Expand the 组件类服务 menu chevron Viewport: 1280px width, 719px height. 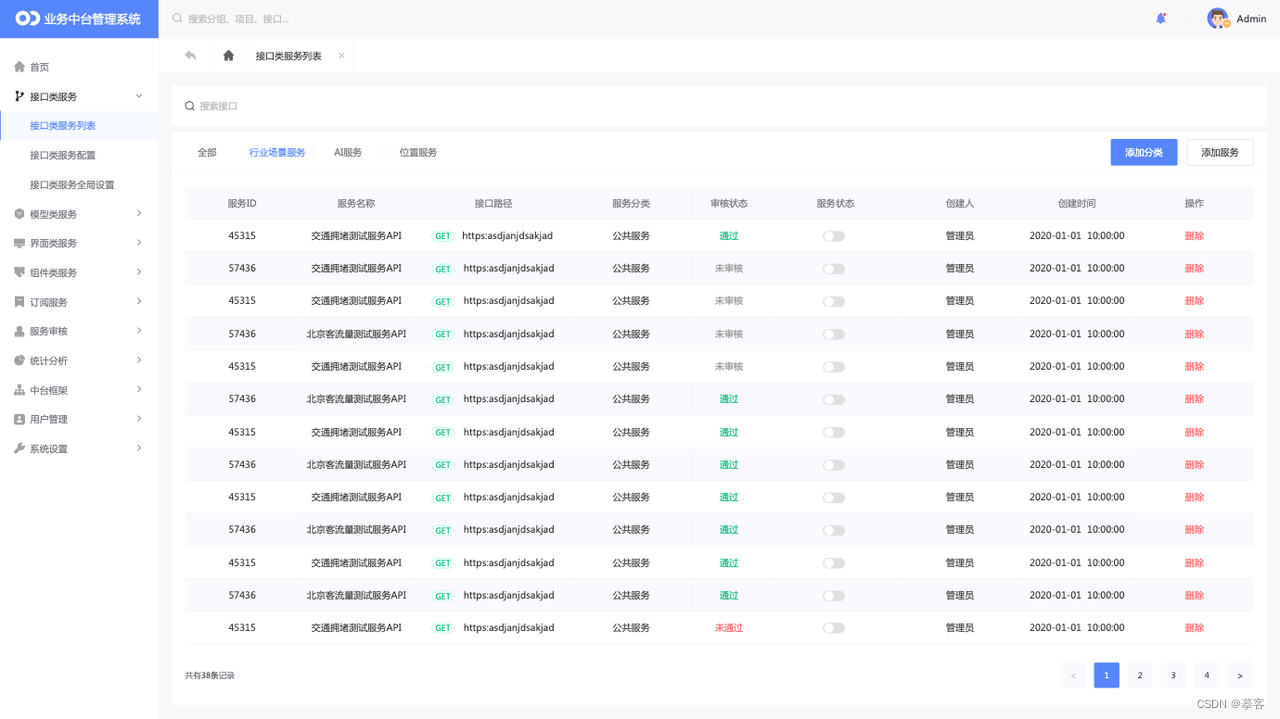point(139,272)
